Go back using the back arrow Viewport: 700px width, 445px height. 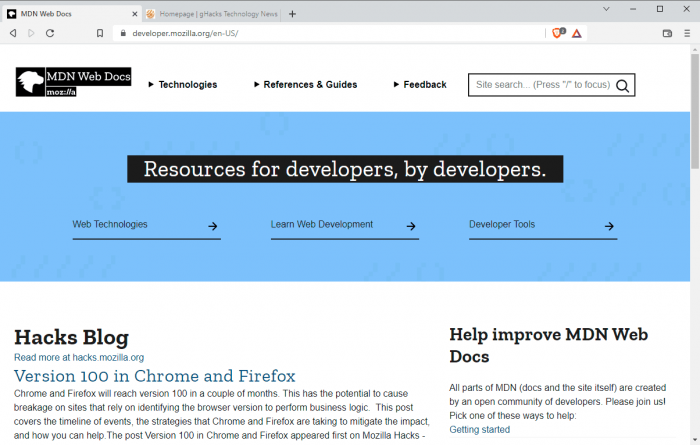[13, 33]
